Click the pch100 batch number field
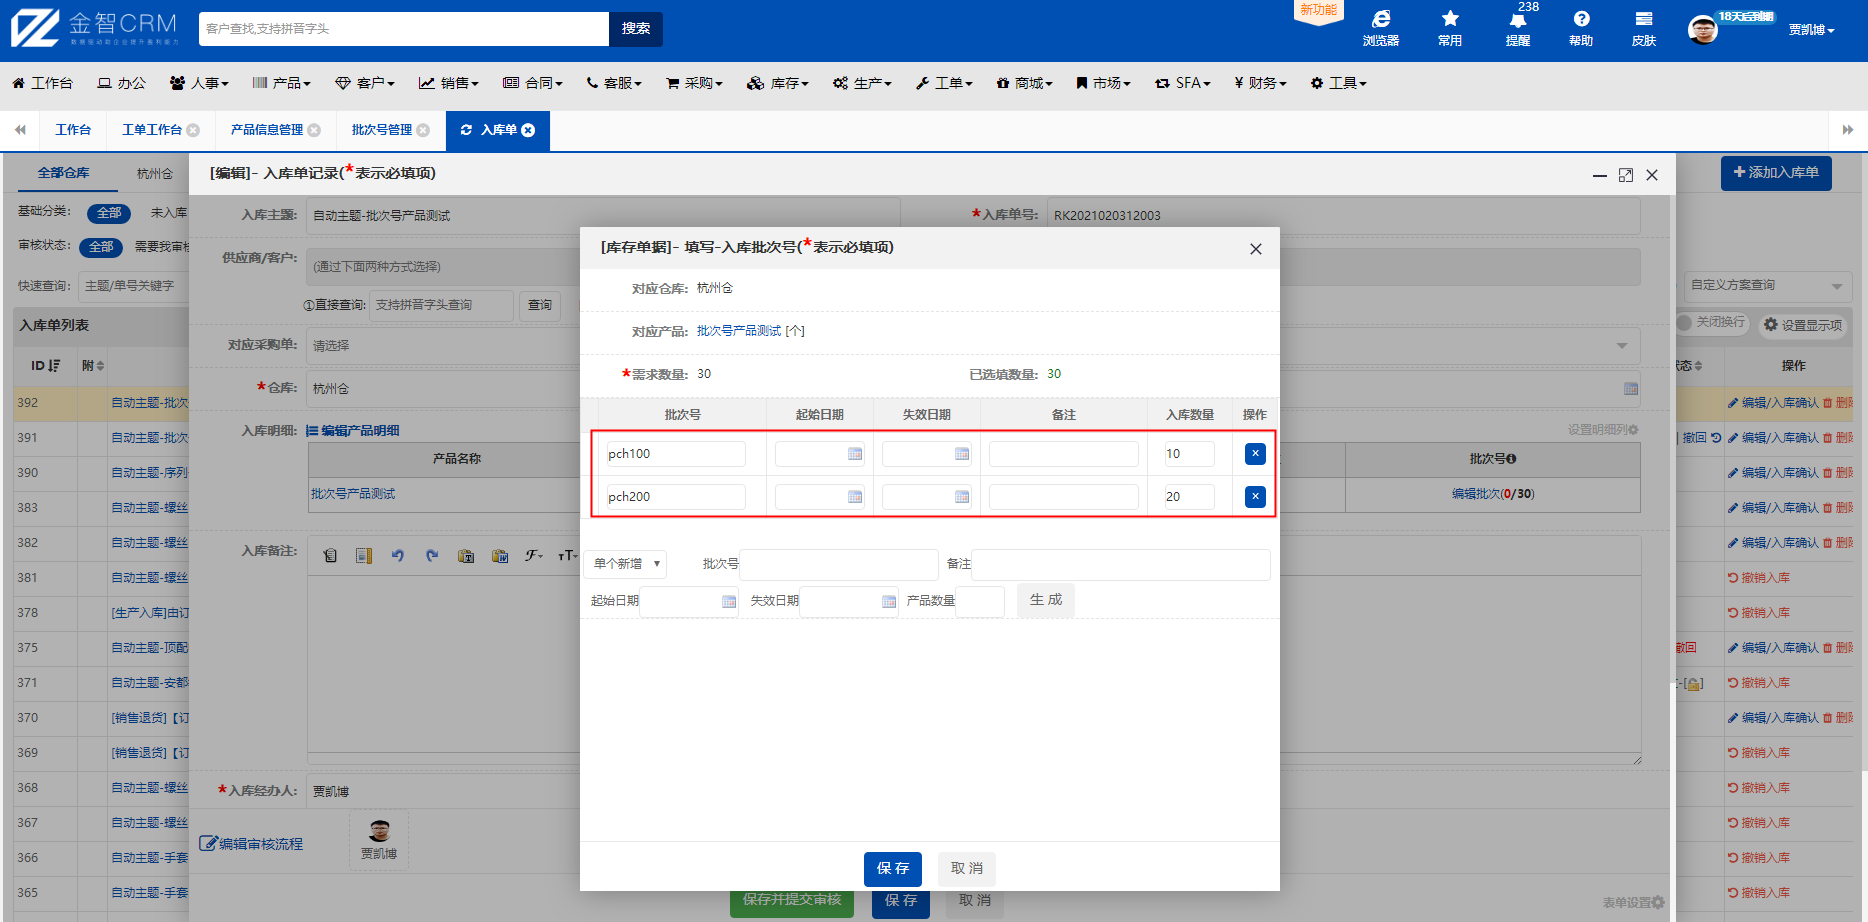 (x=676, y=454)
